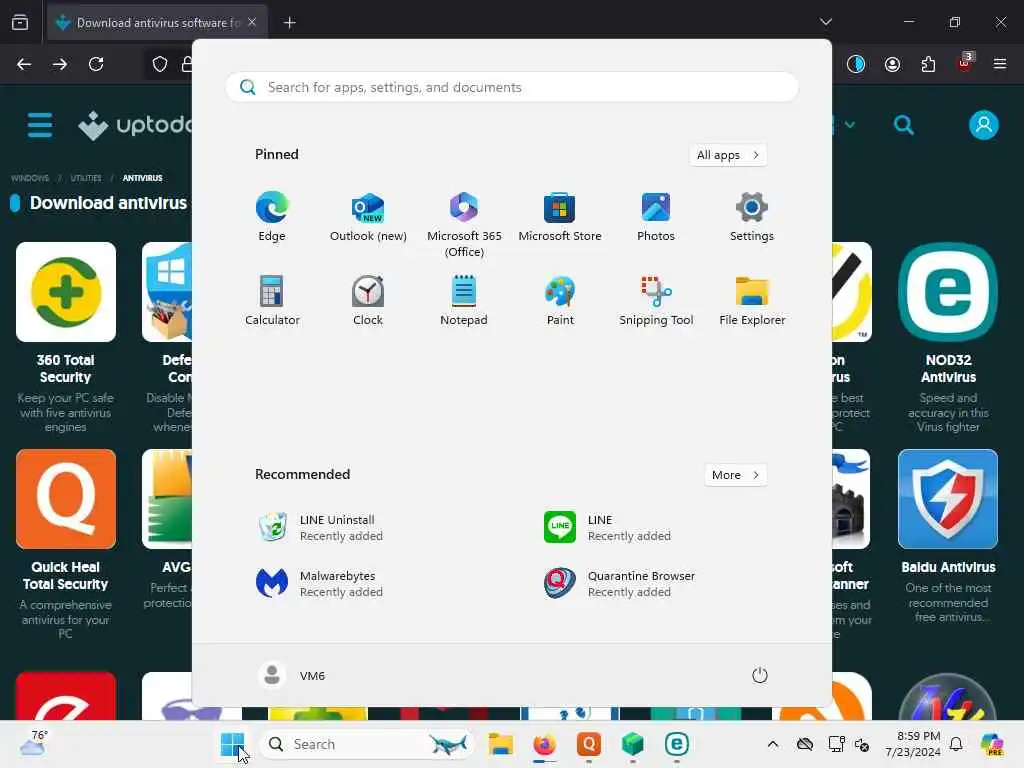Open Microsoft 365 (Office) app

coord(464,225)
